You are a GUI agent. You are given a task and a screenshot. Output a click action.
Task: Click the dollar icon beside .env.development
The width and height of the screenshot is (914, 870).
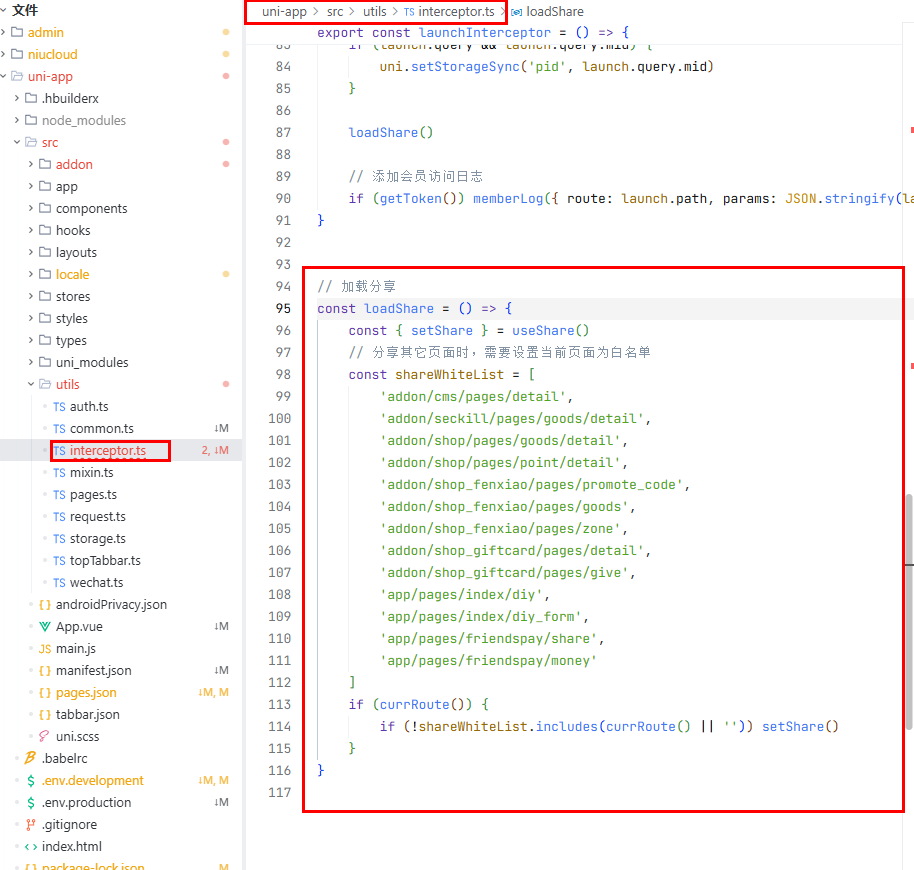point(31,781)
